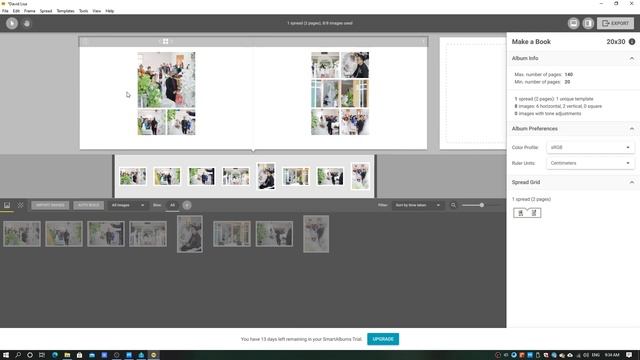Select first thumbnail in image library
The width and height of the screenshot is (640, 360).
click(22, 234)
